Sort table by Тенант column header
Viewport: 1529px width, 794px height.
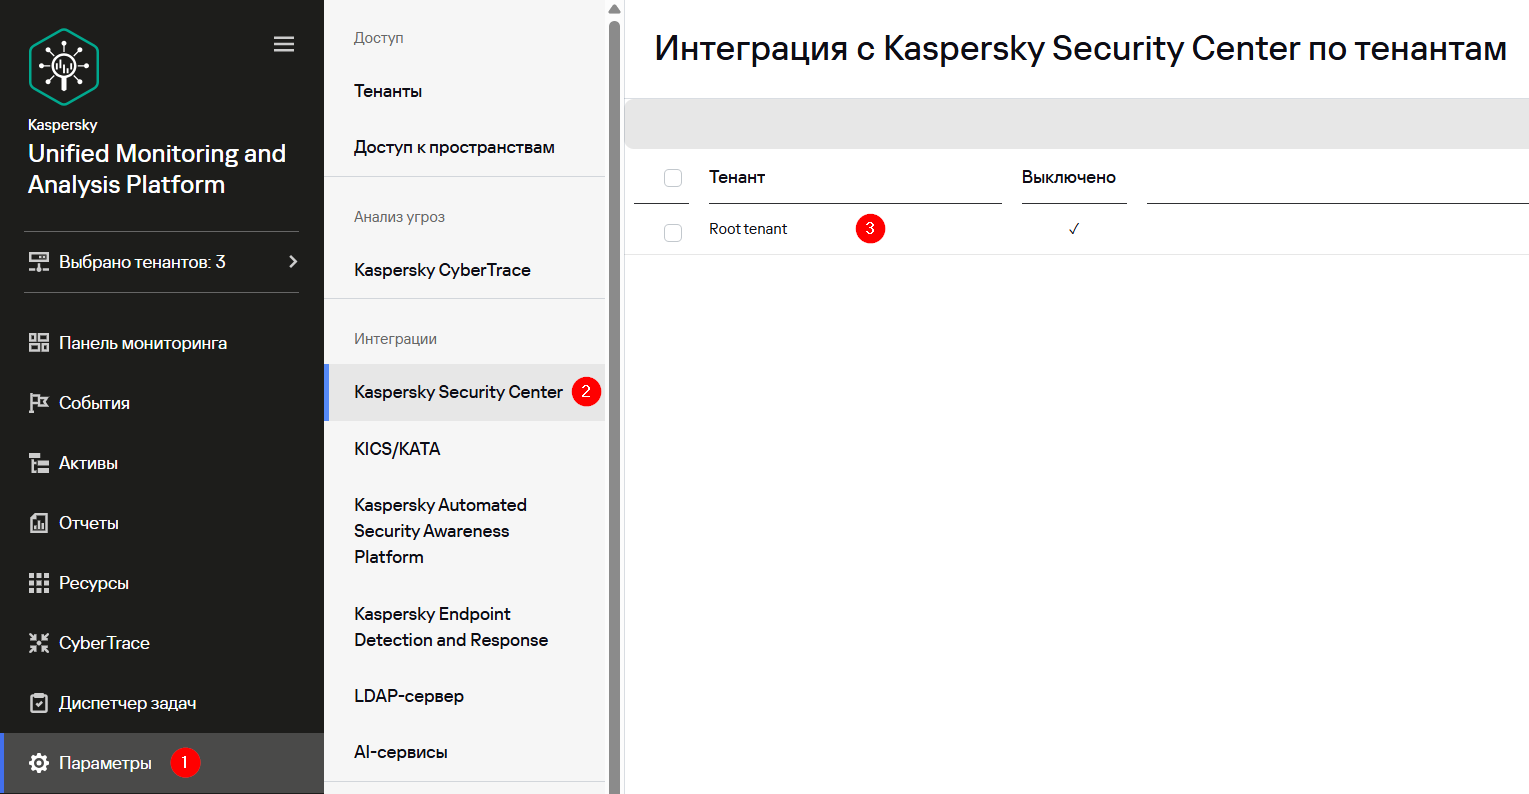pyautogui.click(x=737, y=177)
